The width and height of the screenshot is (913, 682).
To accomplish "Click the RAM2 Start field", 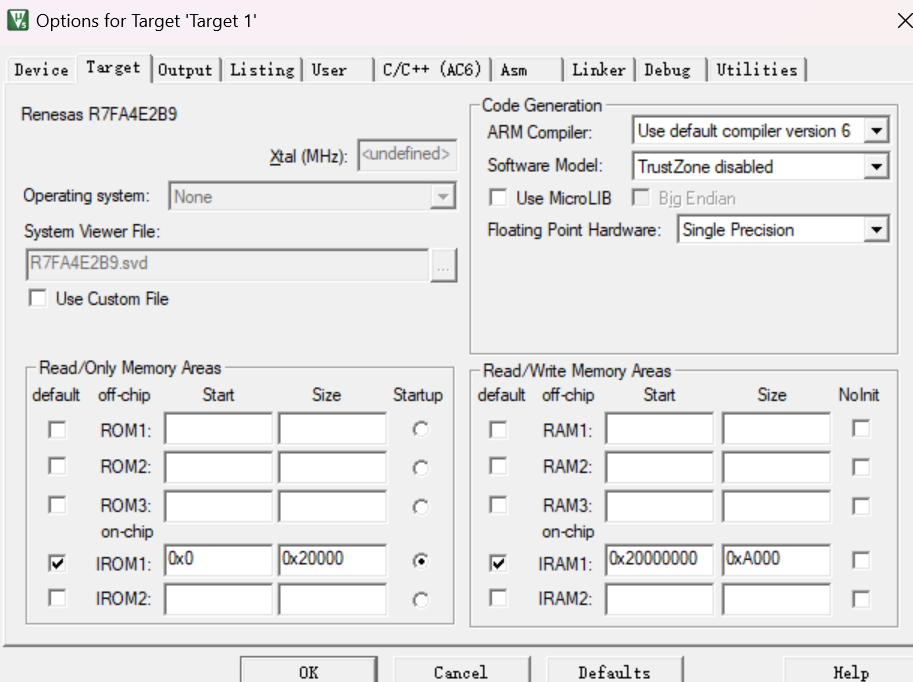I will [659, 467].
